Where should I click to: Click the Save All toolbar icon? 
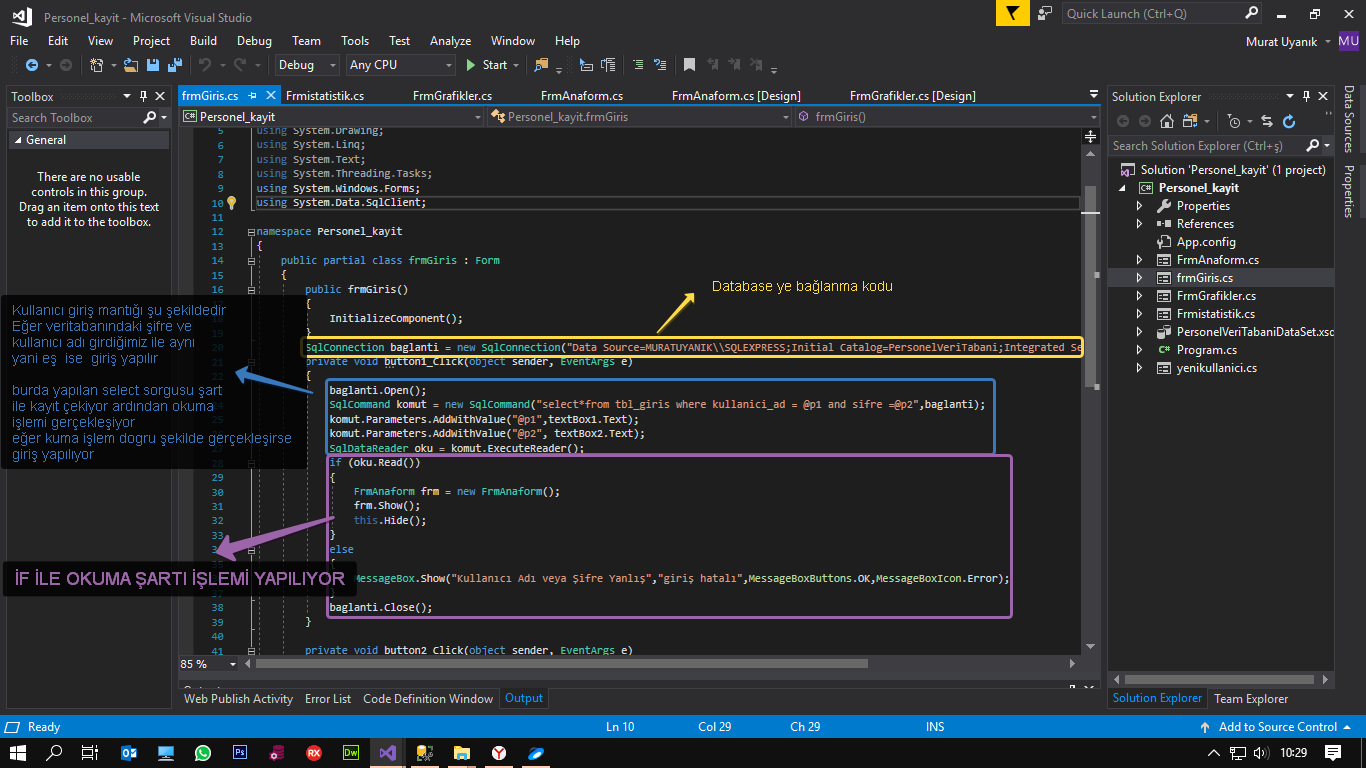click(174, 65)
